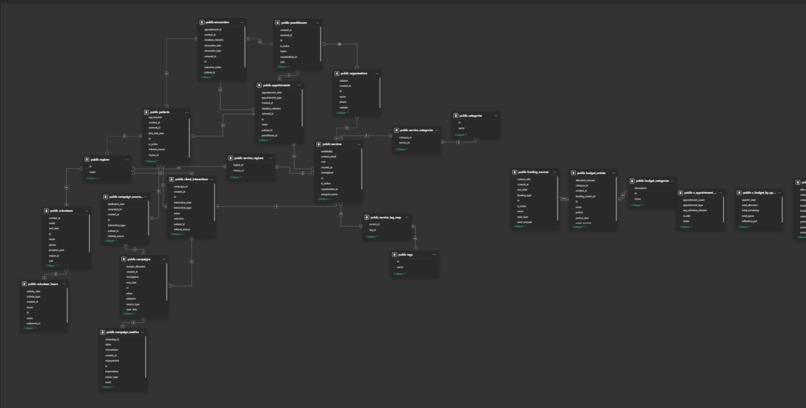This screenshot has height=408, width=806.
Task: Open the ellipsis menu on public.service_tag_map
Action: [406, 217]
